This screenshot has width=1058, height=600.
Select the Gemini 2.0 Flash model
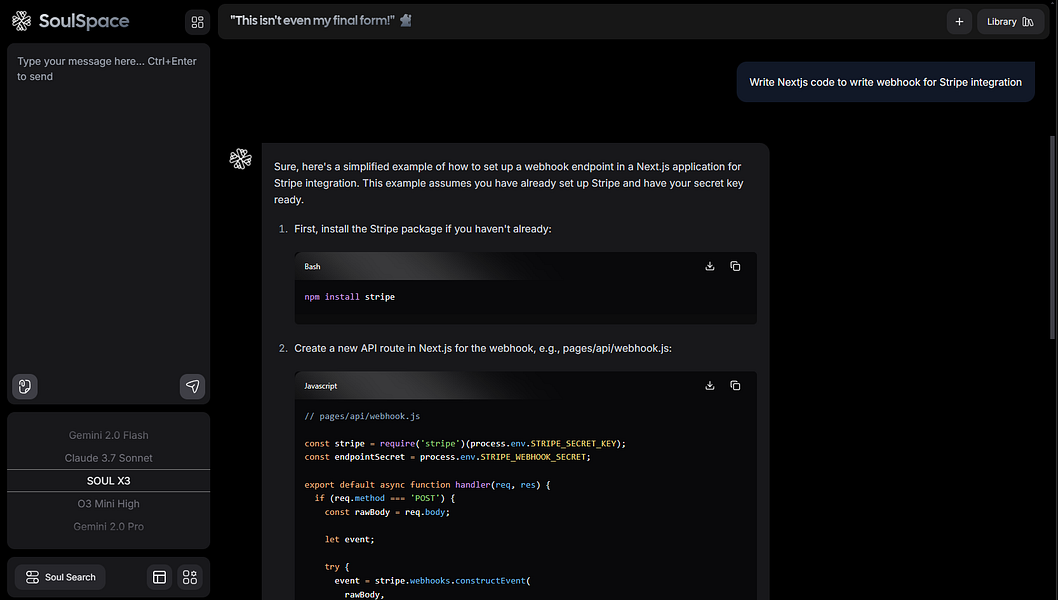[x=109, y=435]
